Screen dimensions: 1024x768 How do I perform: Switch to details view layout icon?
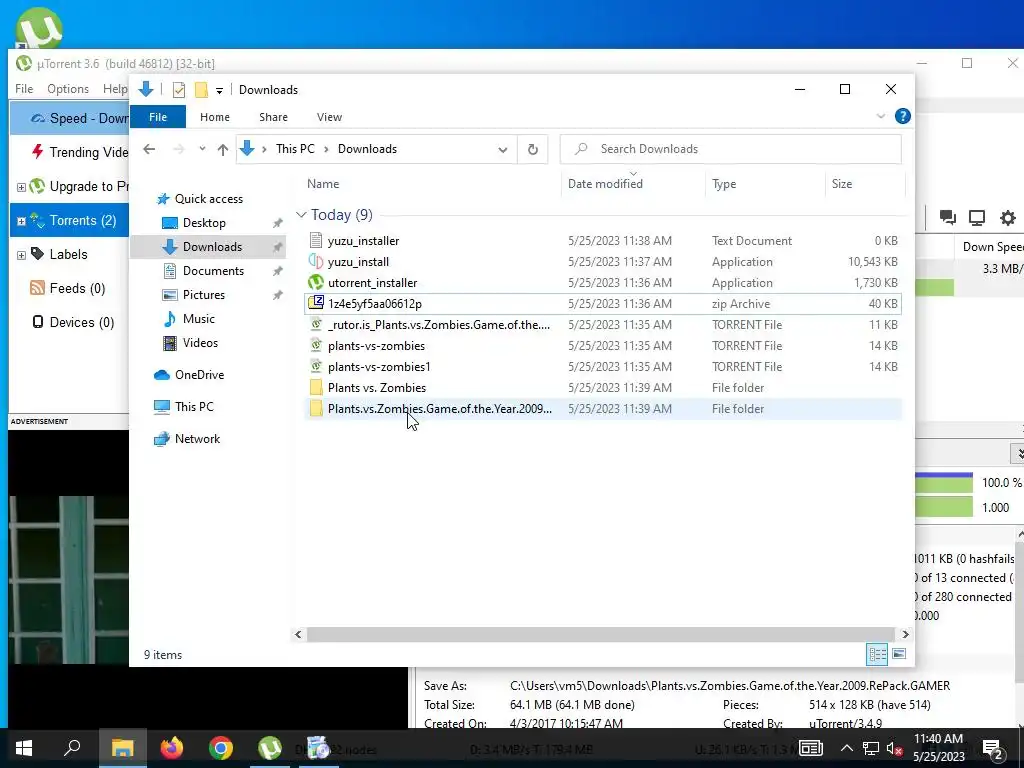[x=876, y=654]
